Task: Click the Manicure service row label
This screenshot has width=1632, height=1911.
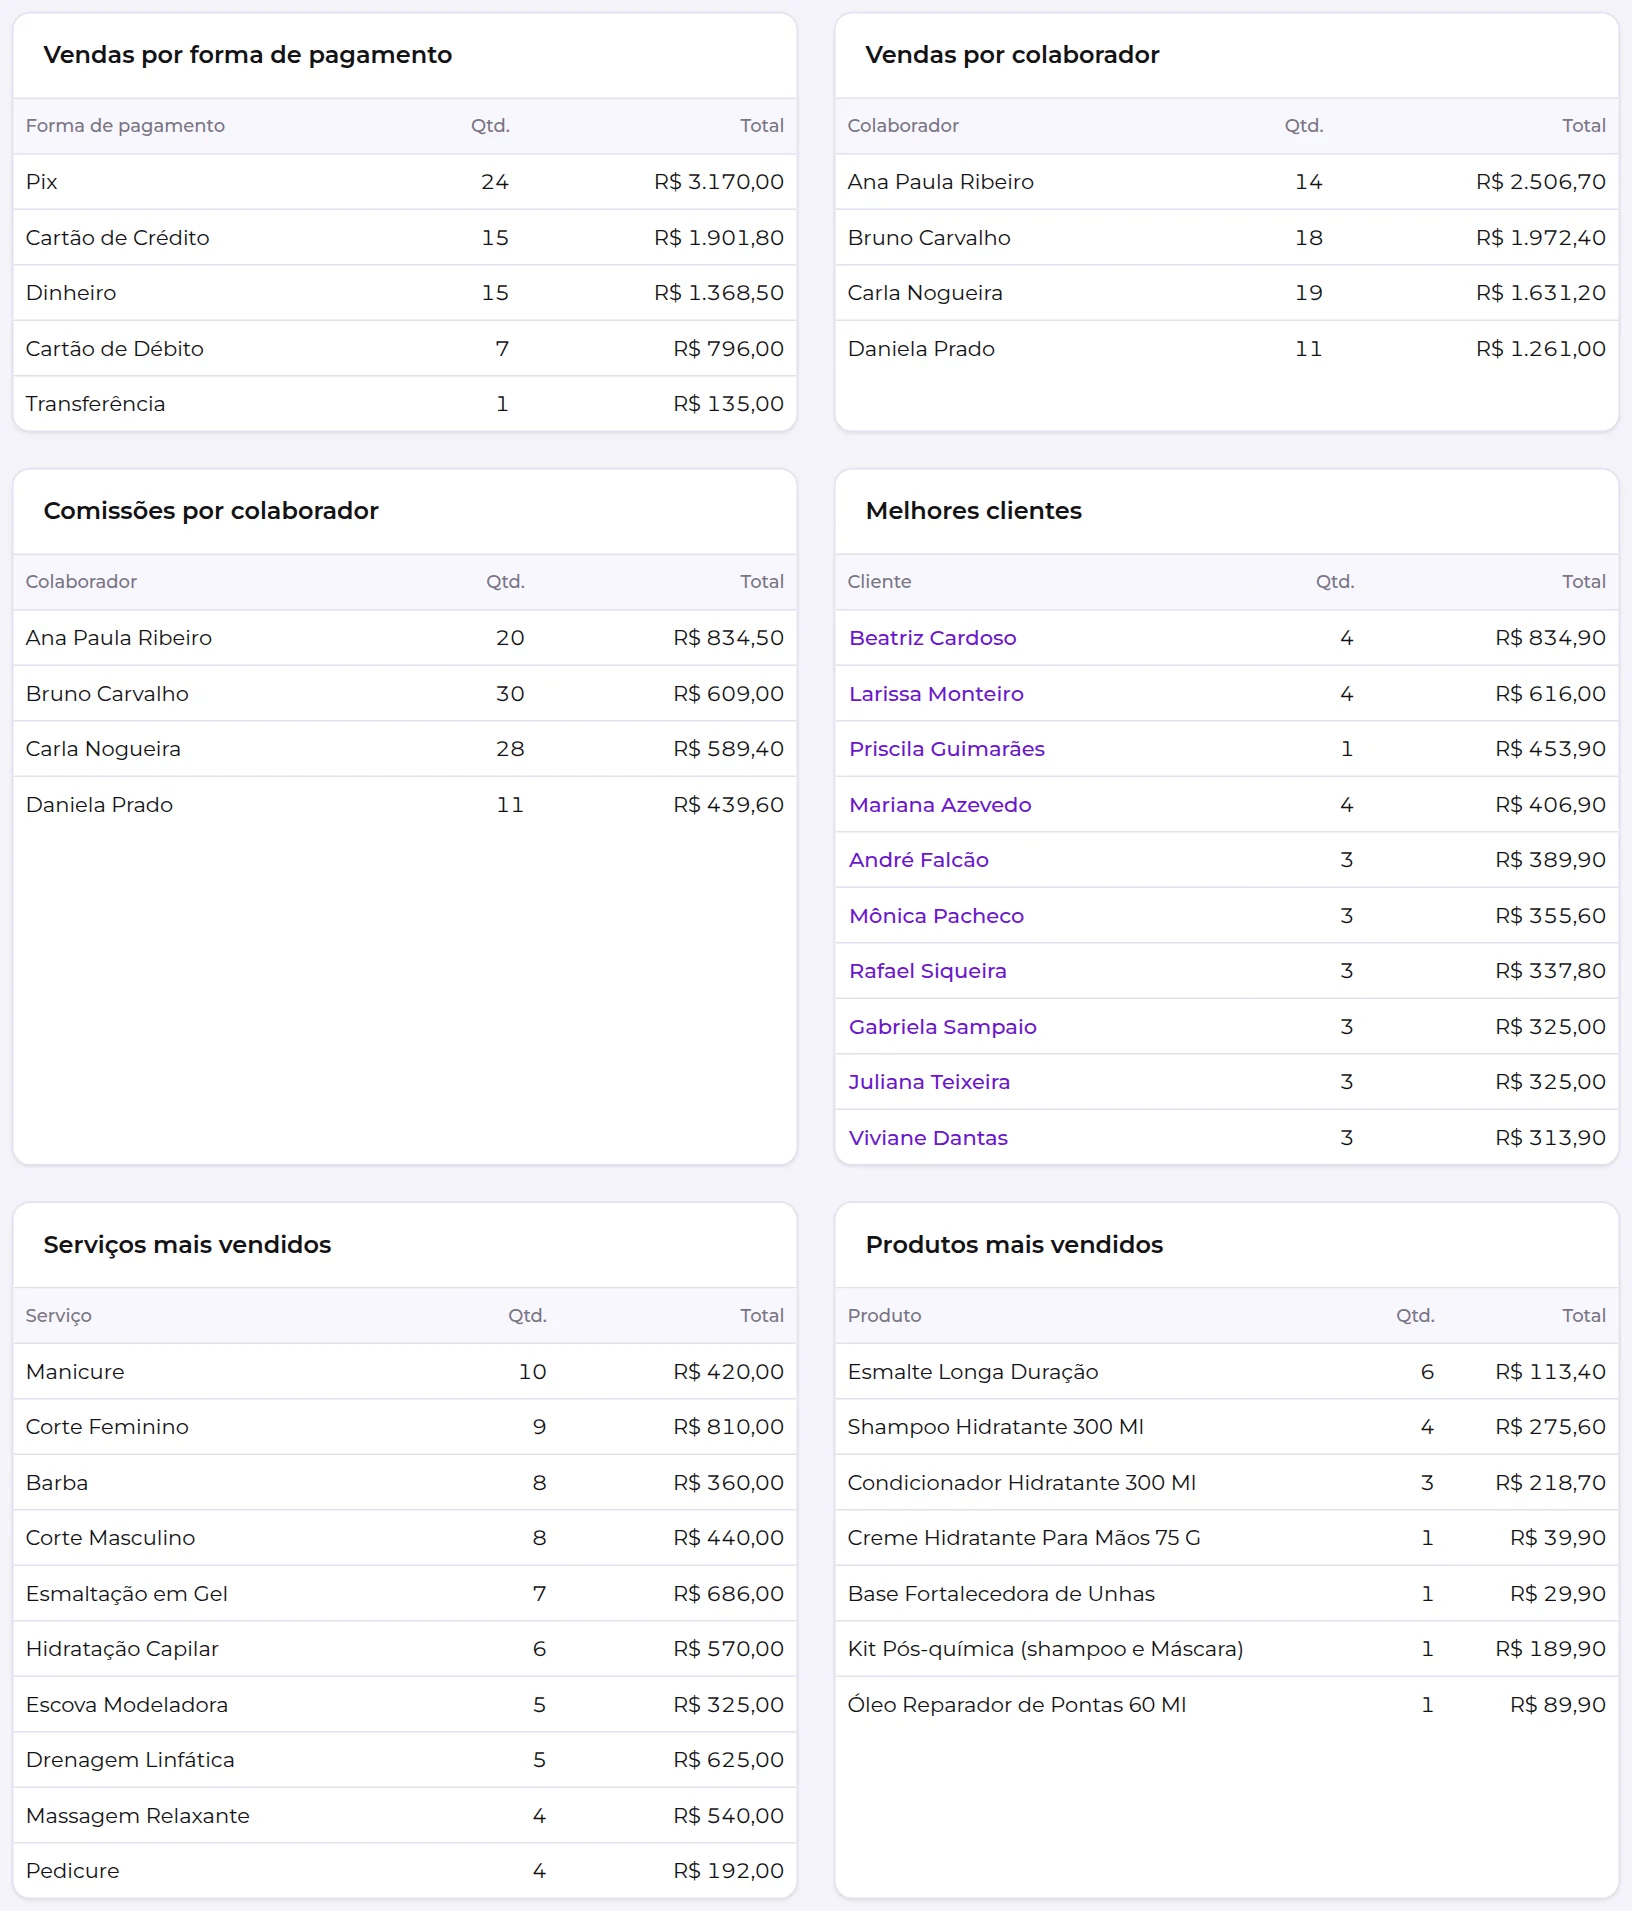Action: pos(75,1372)
